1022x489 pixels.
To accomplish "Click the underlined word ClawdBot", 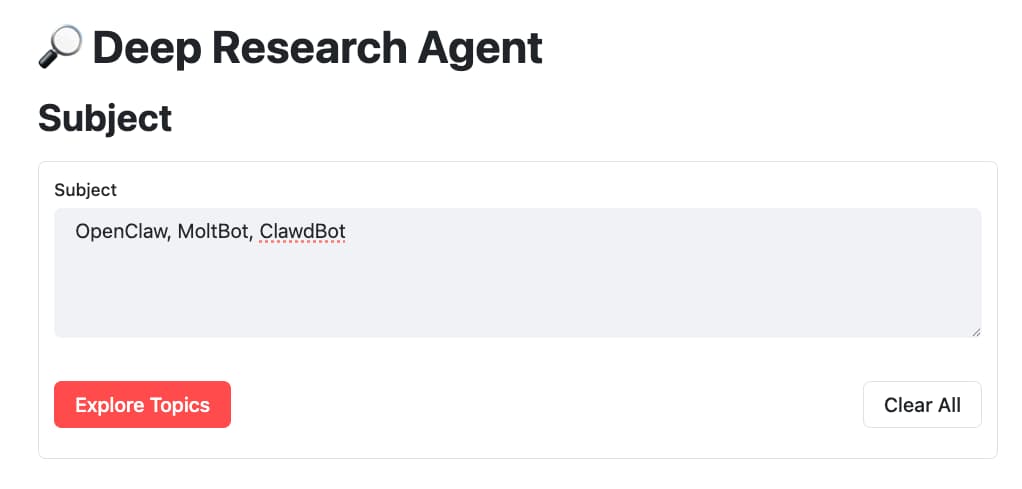I will click(x=302, y=232).
